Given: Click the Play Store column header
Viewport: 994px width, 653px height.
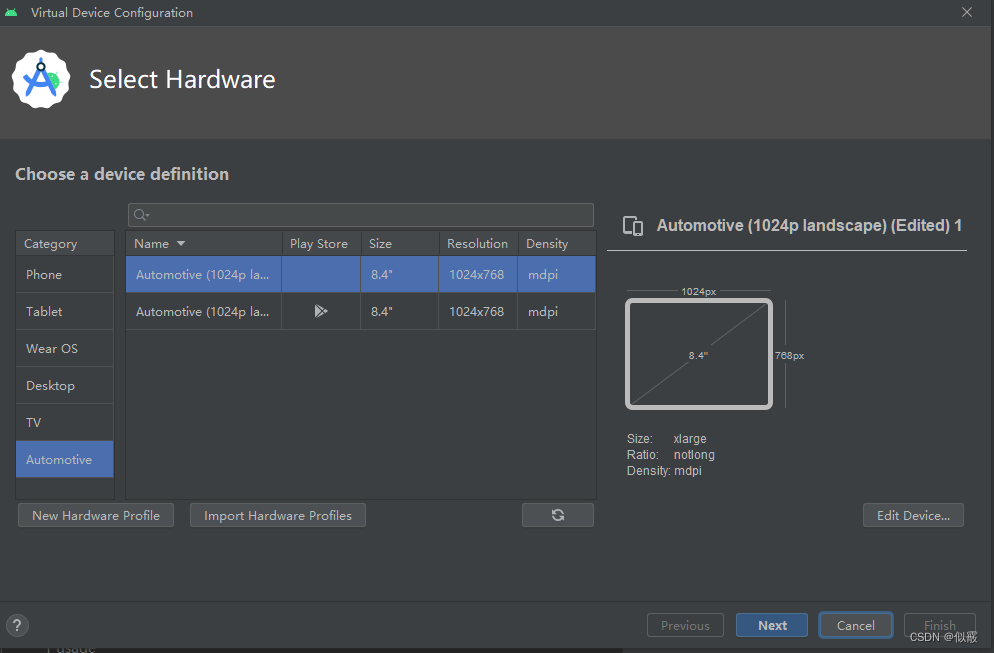Looking at the screenshot, I should (x=321, y=243).
